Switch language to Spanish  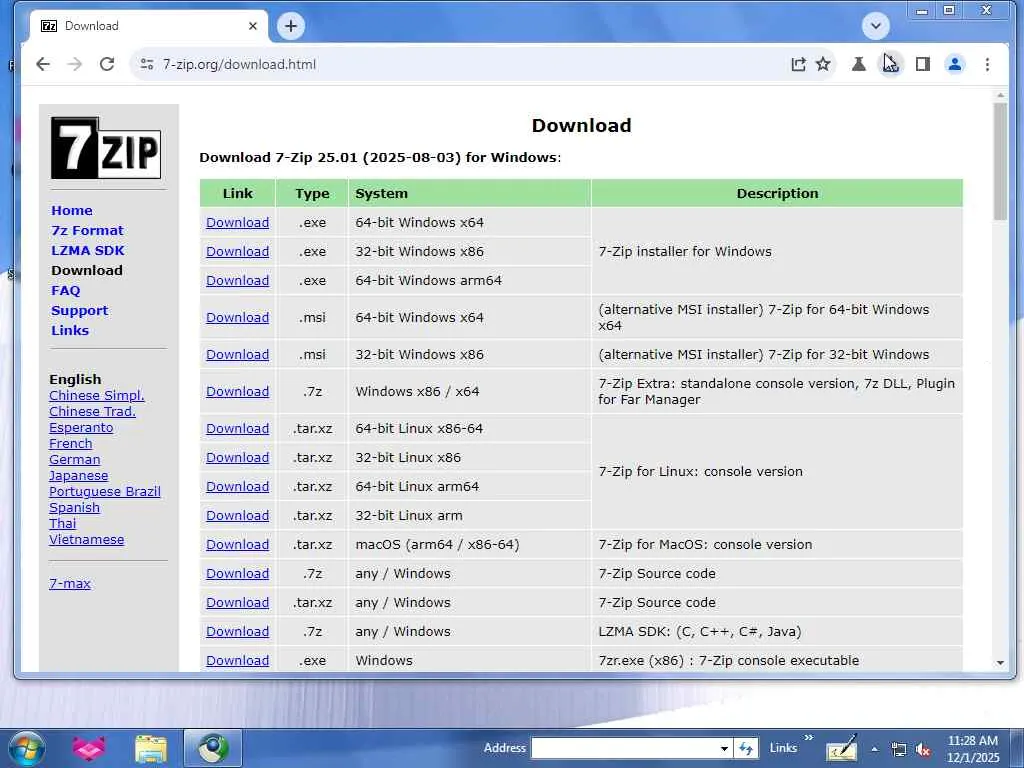74,507
